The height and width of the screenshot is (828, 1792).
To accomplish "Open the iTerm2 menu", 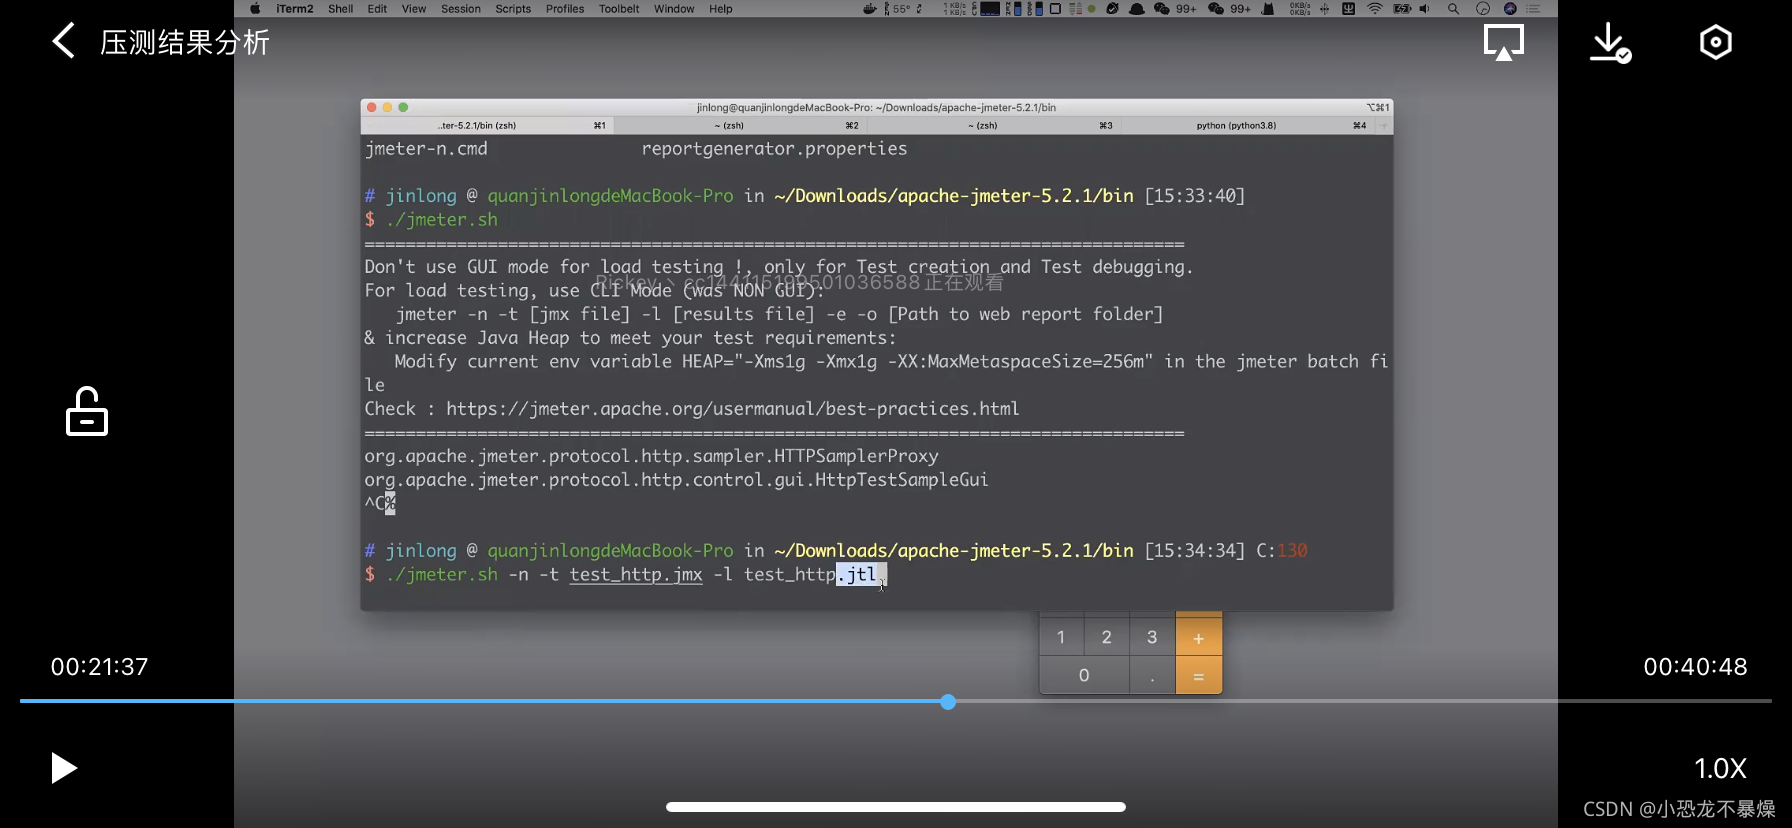I will click(295, 9).
